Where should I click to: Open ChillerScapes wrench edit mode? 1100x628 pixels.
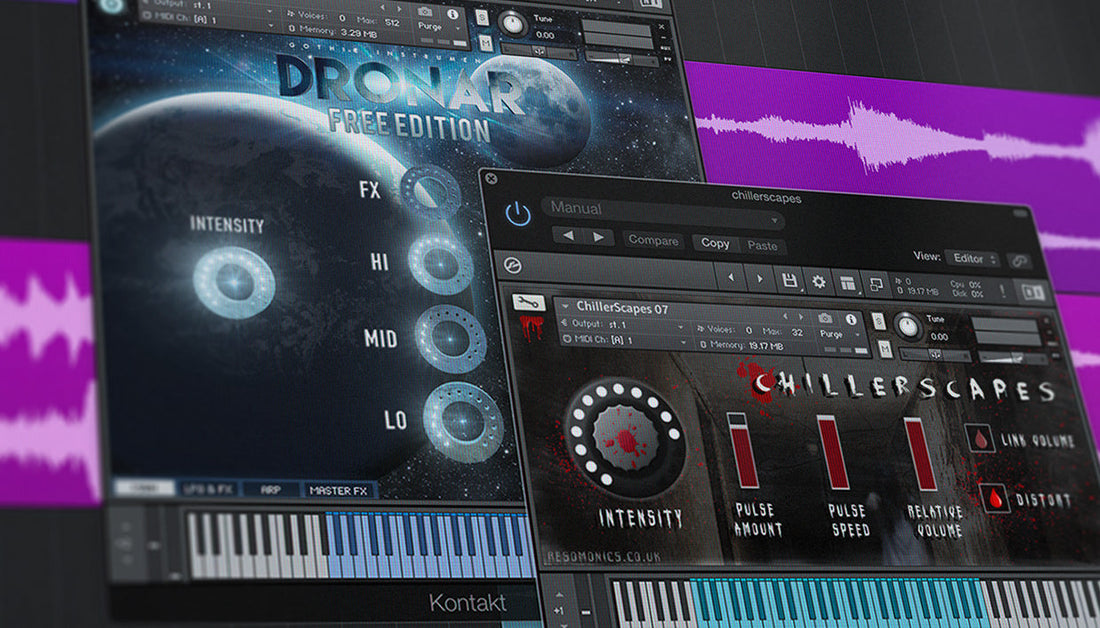click(x=528, y=302)
